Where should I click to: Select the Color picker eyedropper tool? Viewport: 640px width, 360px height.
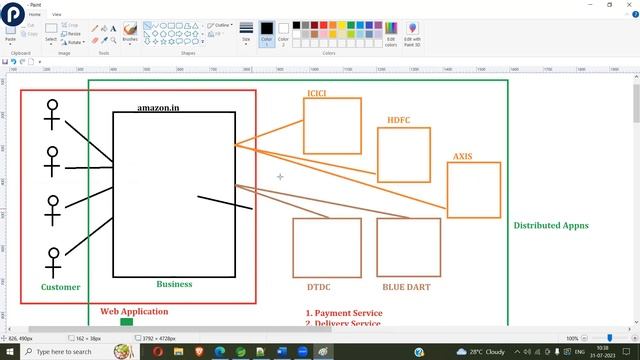point(104,40)
